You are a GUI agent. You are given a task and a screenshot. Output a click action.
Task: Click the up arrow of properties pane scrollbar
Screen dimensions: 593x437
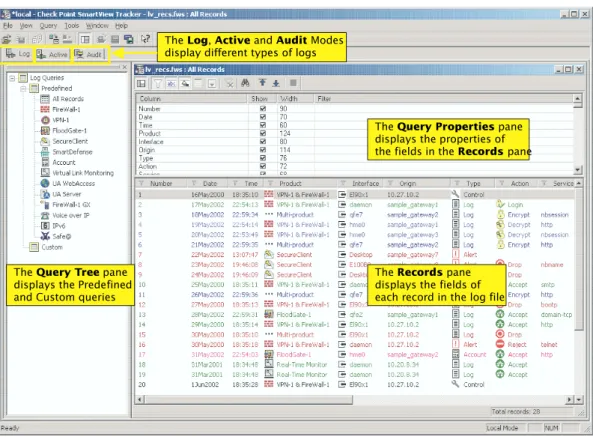click(577, 99)
